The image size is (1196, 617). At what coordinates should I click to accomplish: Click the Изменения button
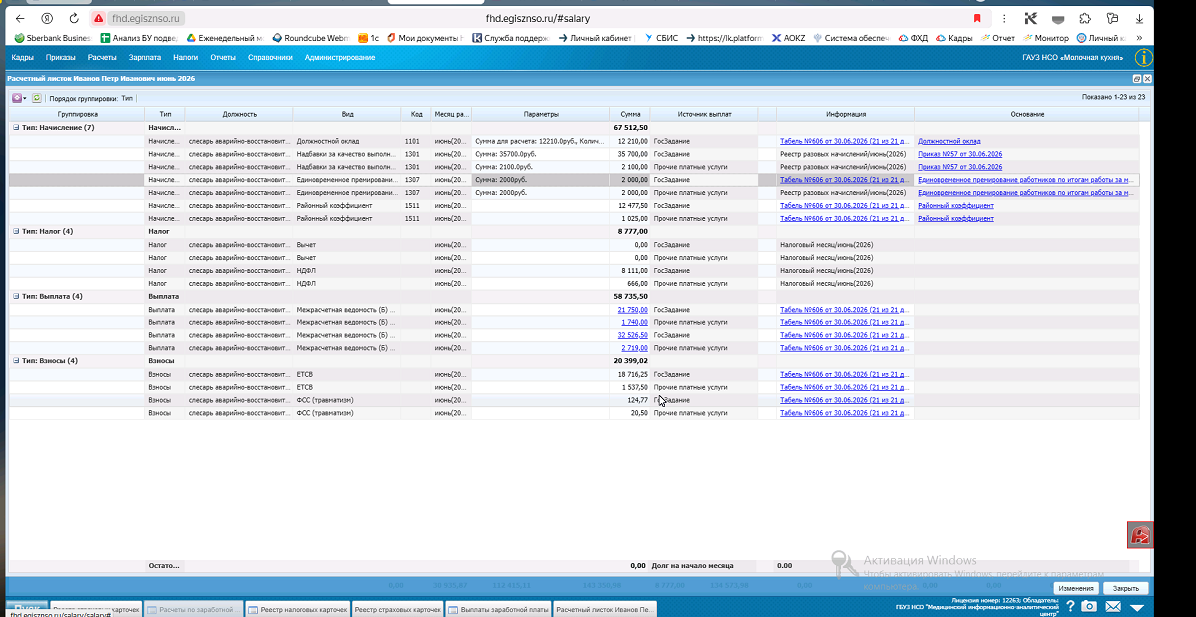coord(1077,588)
